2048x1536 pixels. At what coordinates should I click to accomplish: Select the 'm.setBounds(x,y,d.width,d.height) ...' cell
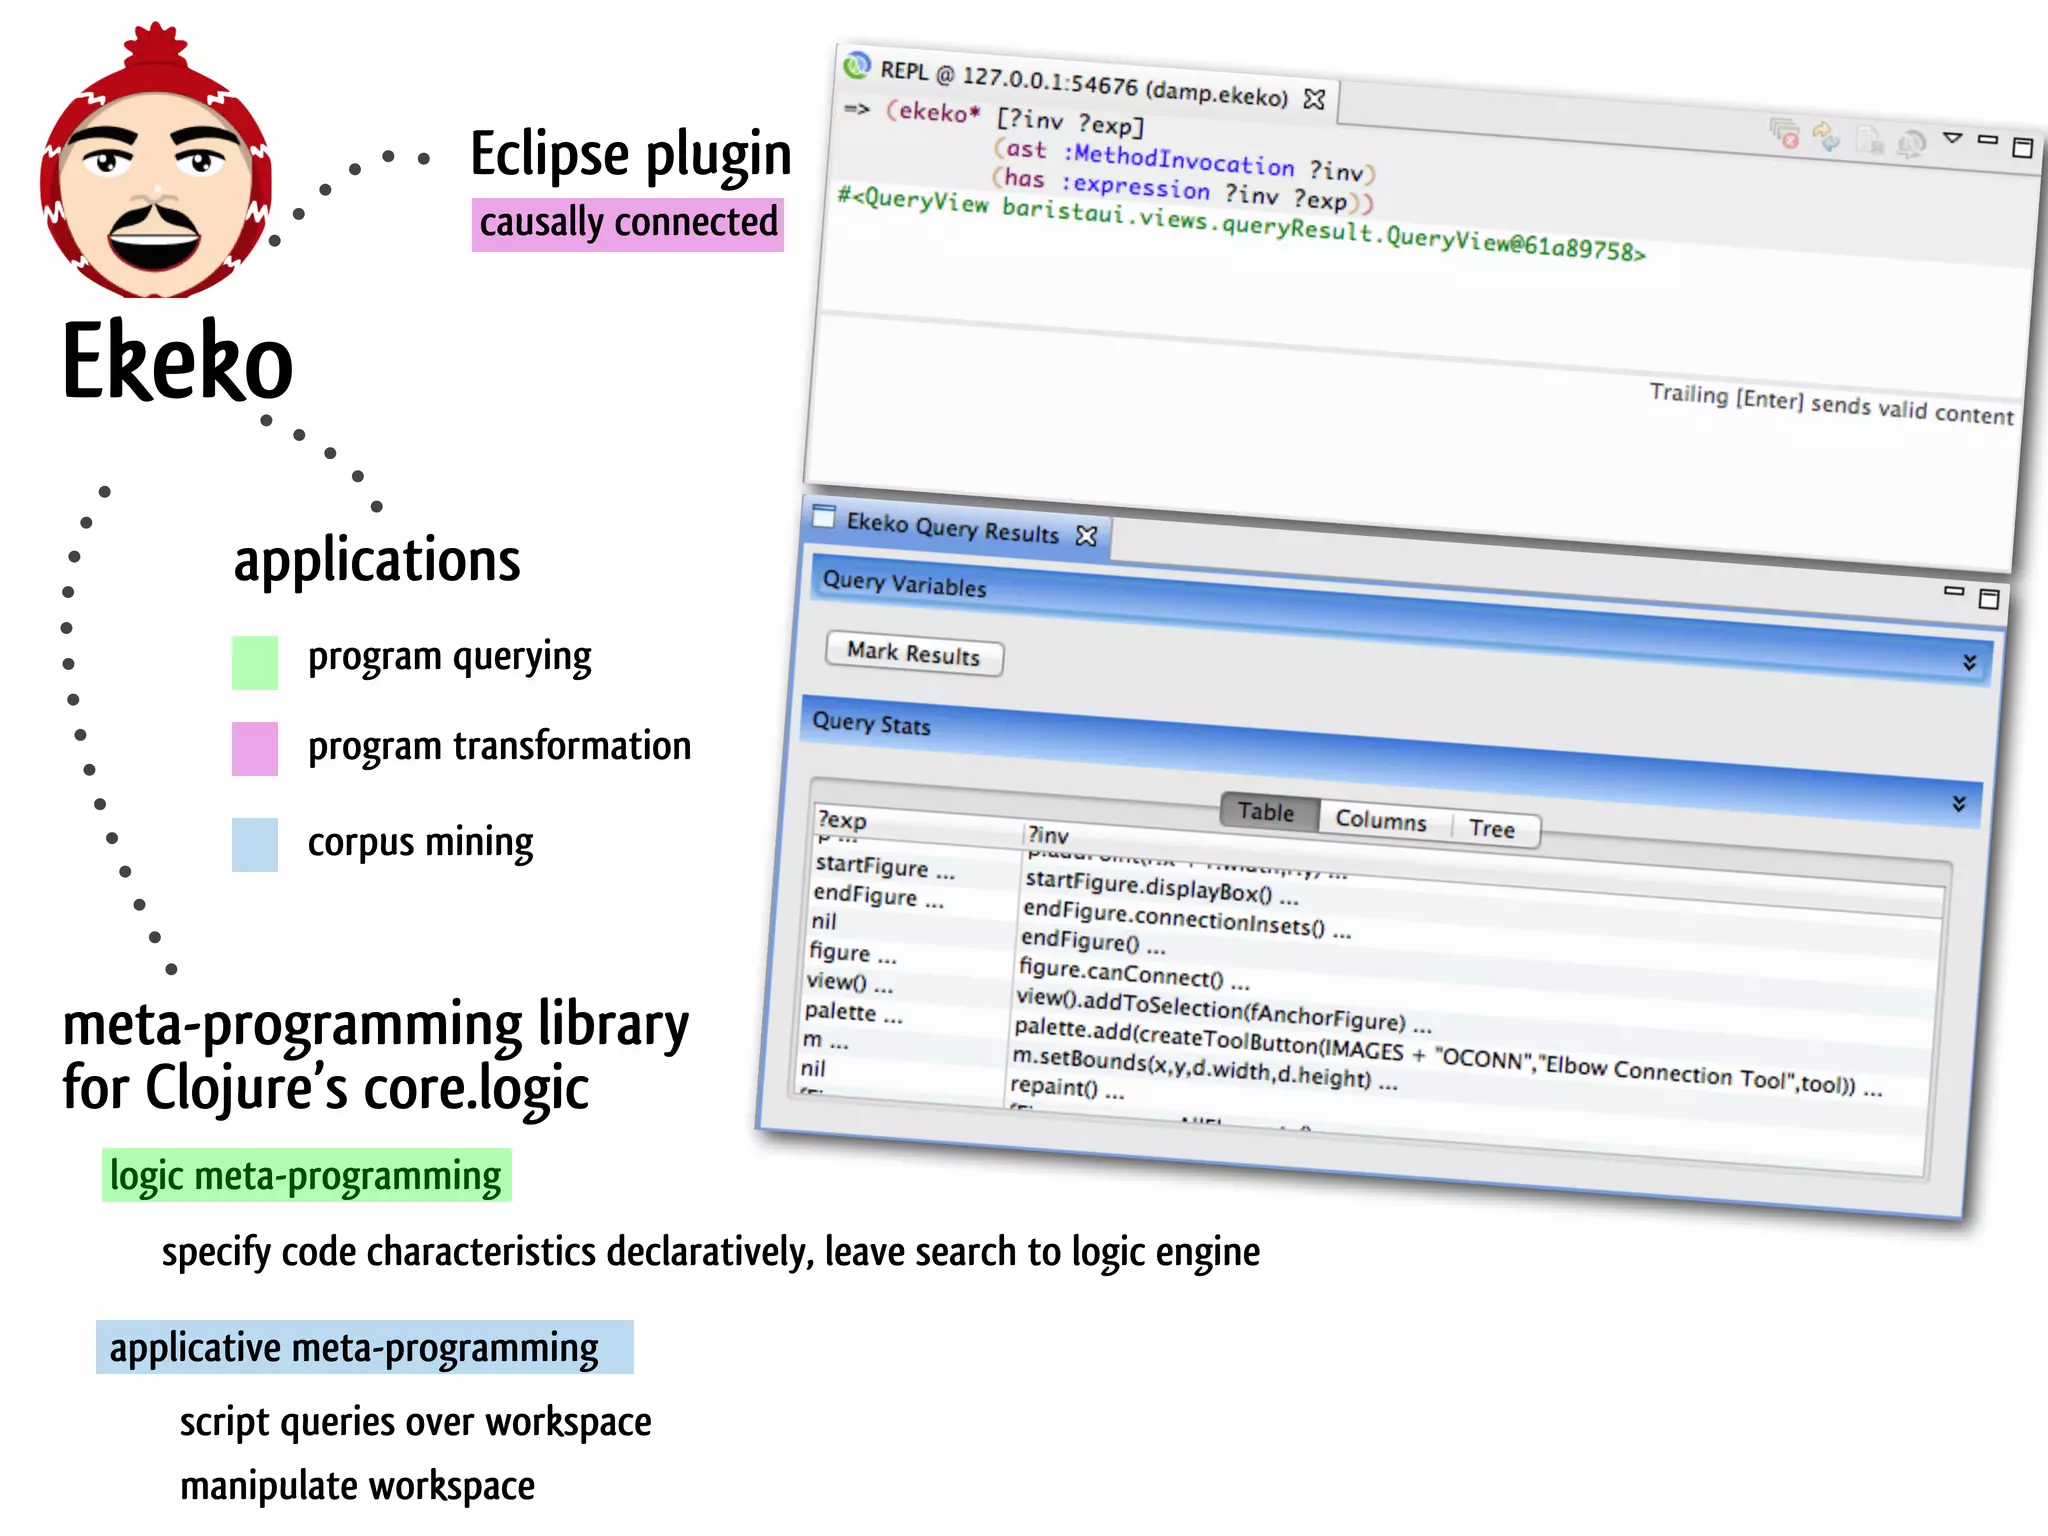1204,1069
